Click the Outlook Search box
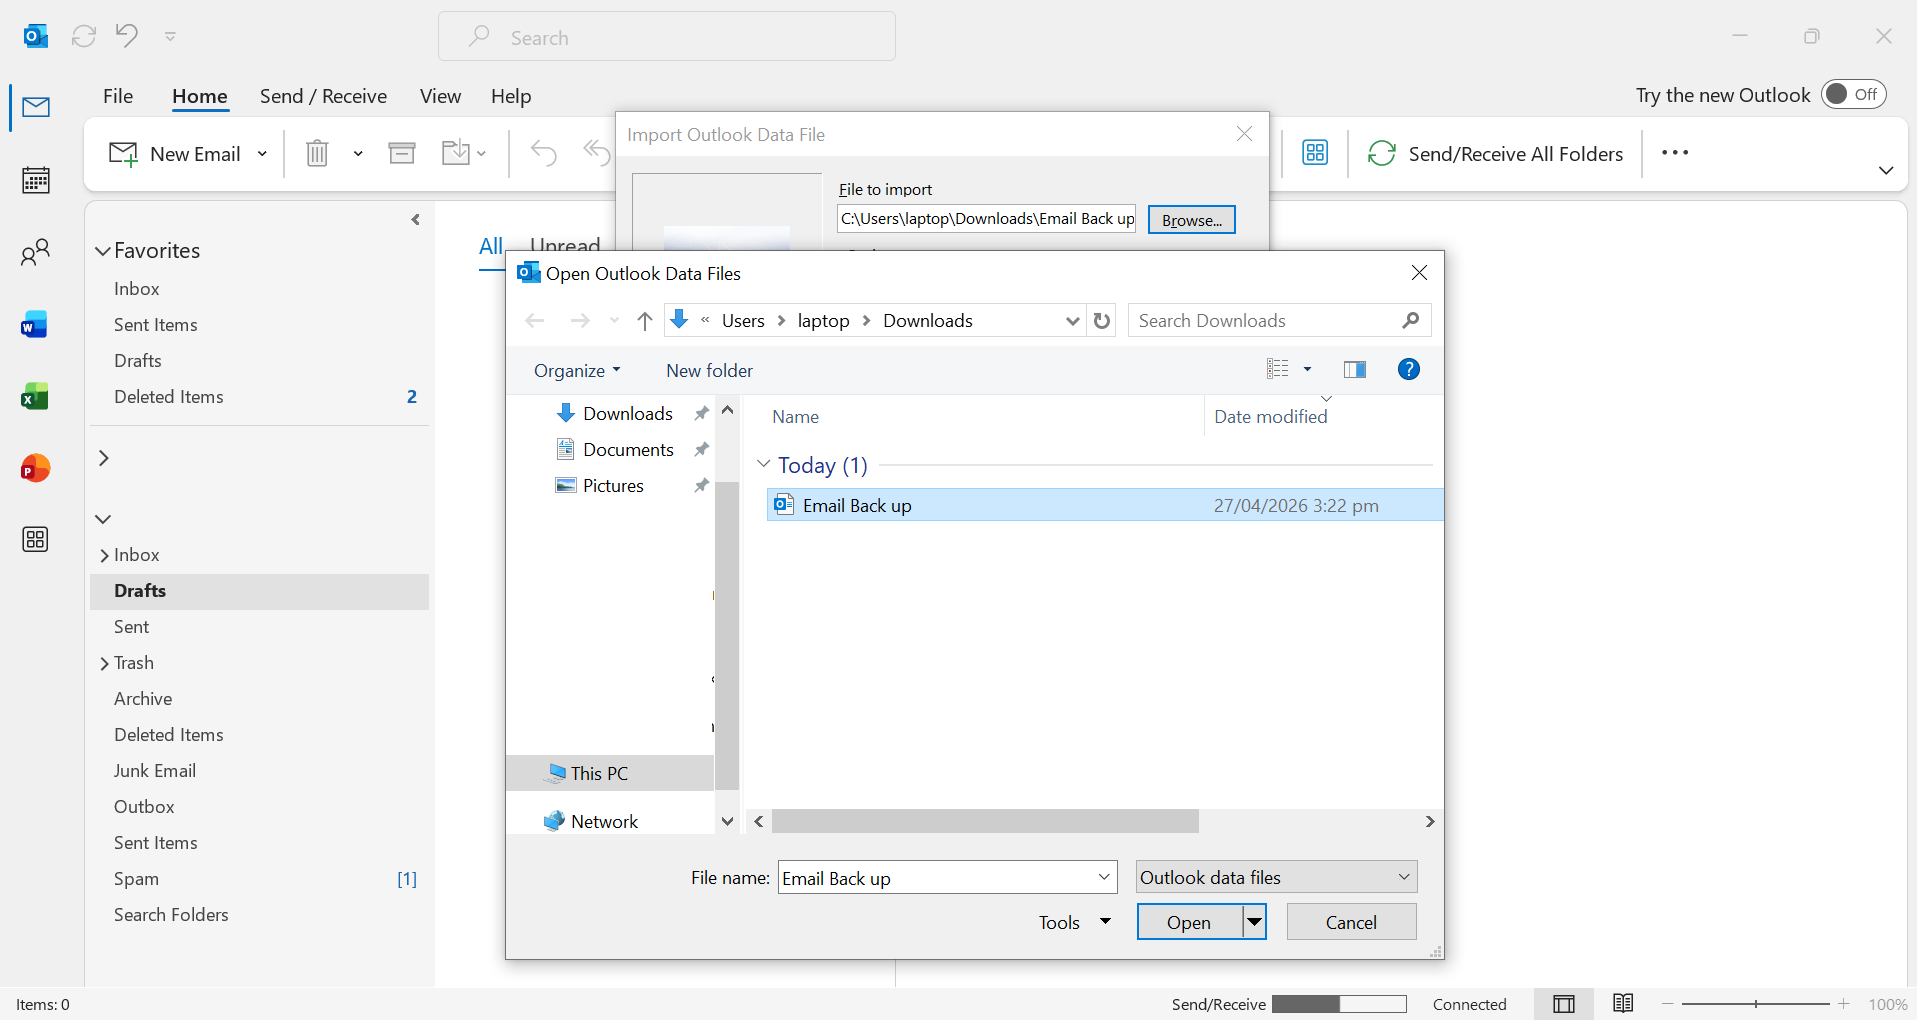This screenshot has width=1917, height=1020. (667, 37)
